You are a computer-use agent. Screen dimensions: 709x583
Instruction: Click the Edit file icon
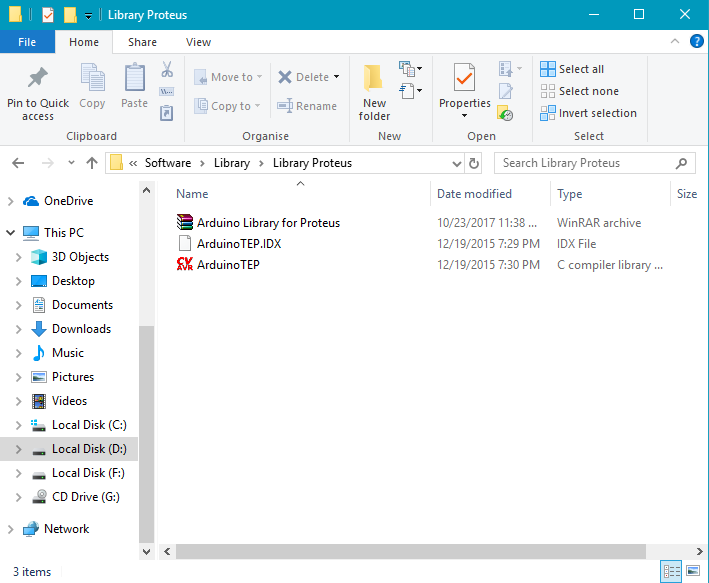pos(506,91)
